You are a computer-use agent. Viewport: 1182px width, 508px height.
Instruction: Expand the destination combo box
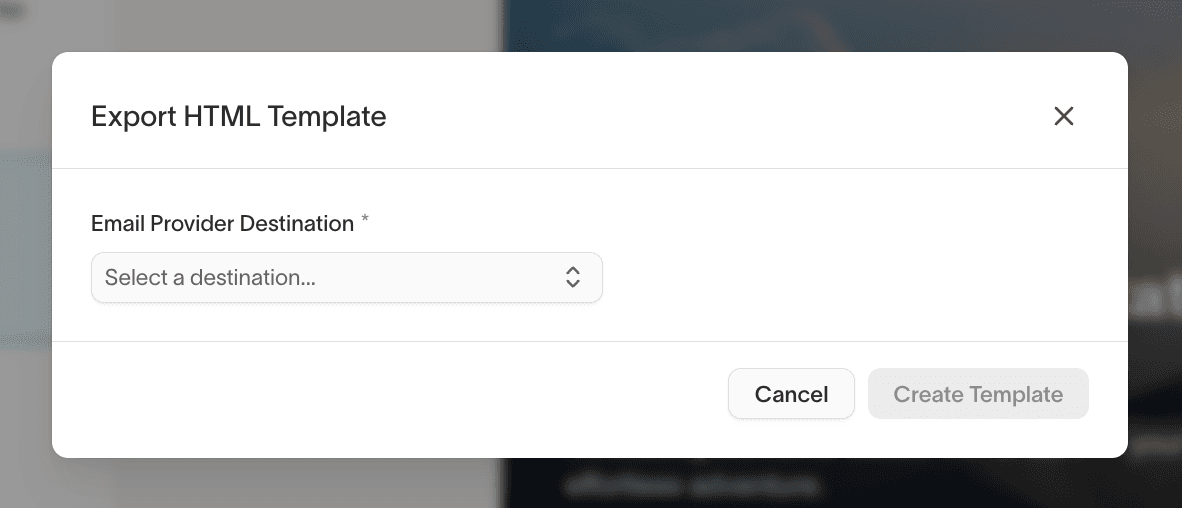click(346, 277)
